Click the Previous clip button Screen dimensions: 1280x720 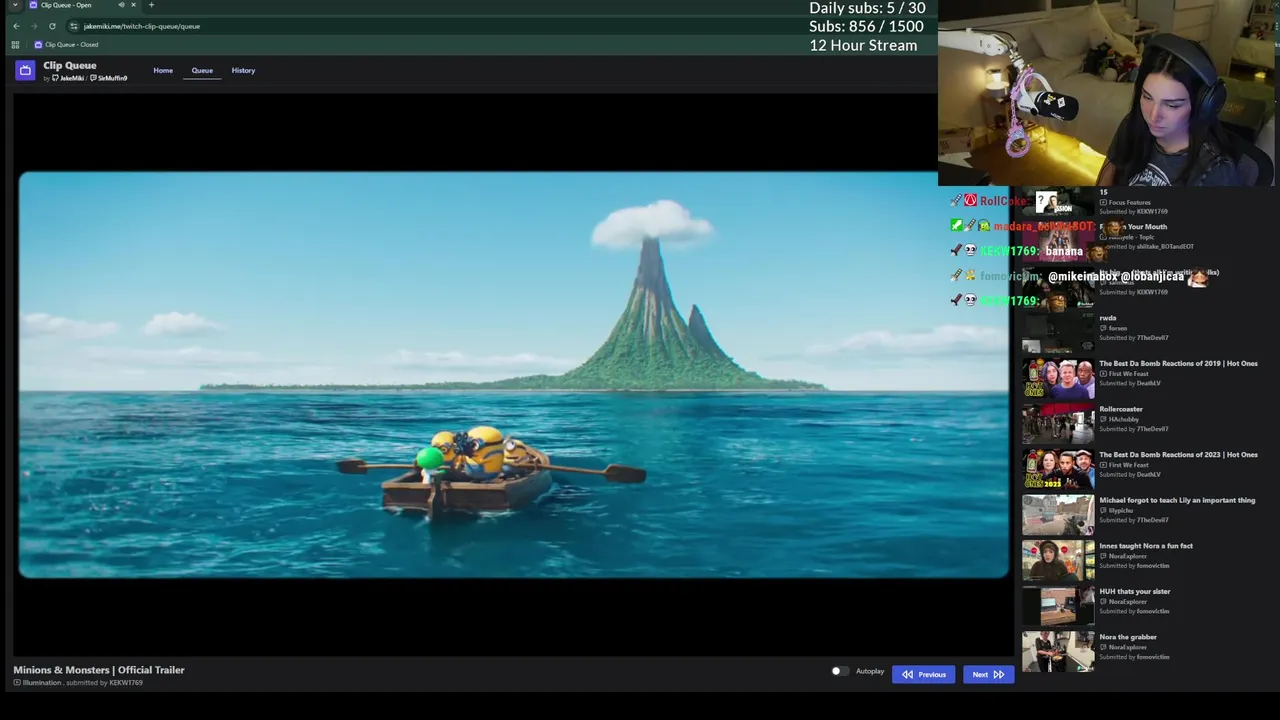[924, 674]
